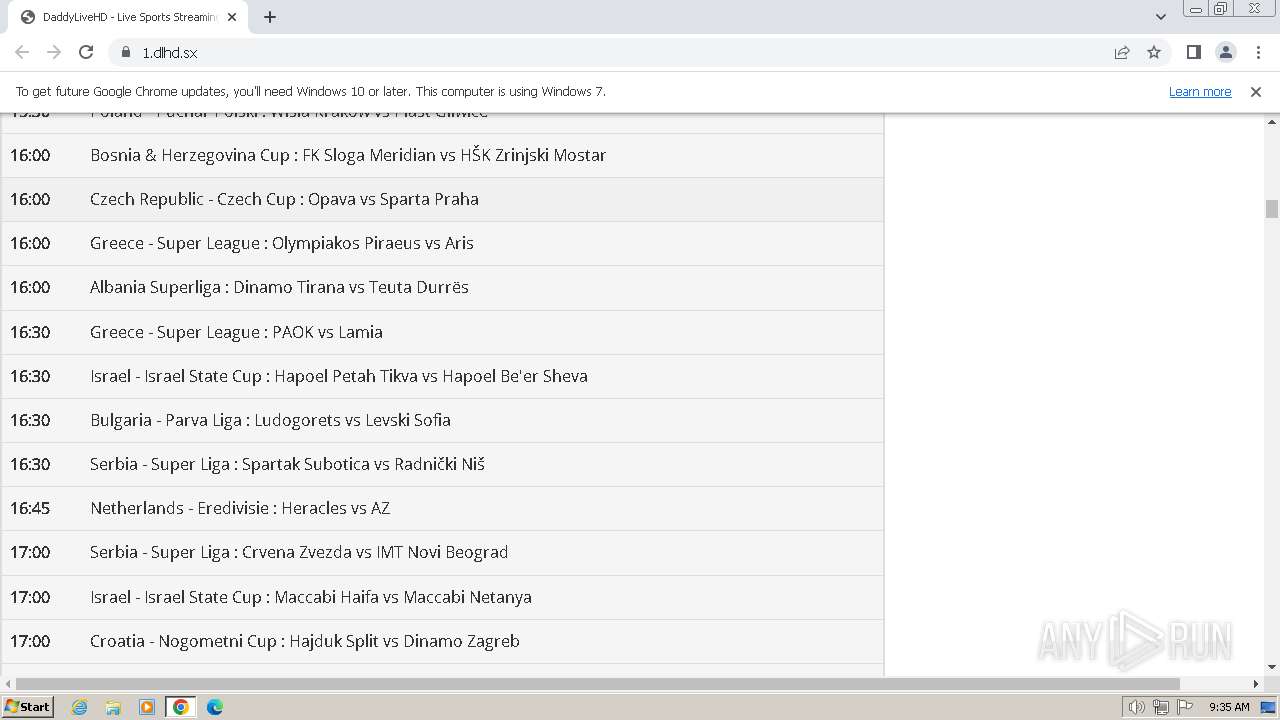Select the DaddyLiveHD Live Sports Streaming tab
Image resolution: width=1280 pixels, height=720 pixels.
(128, 17)
